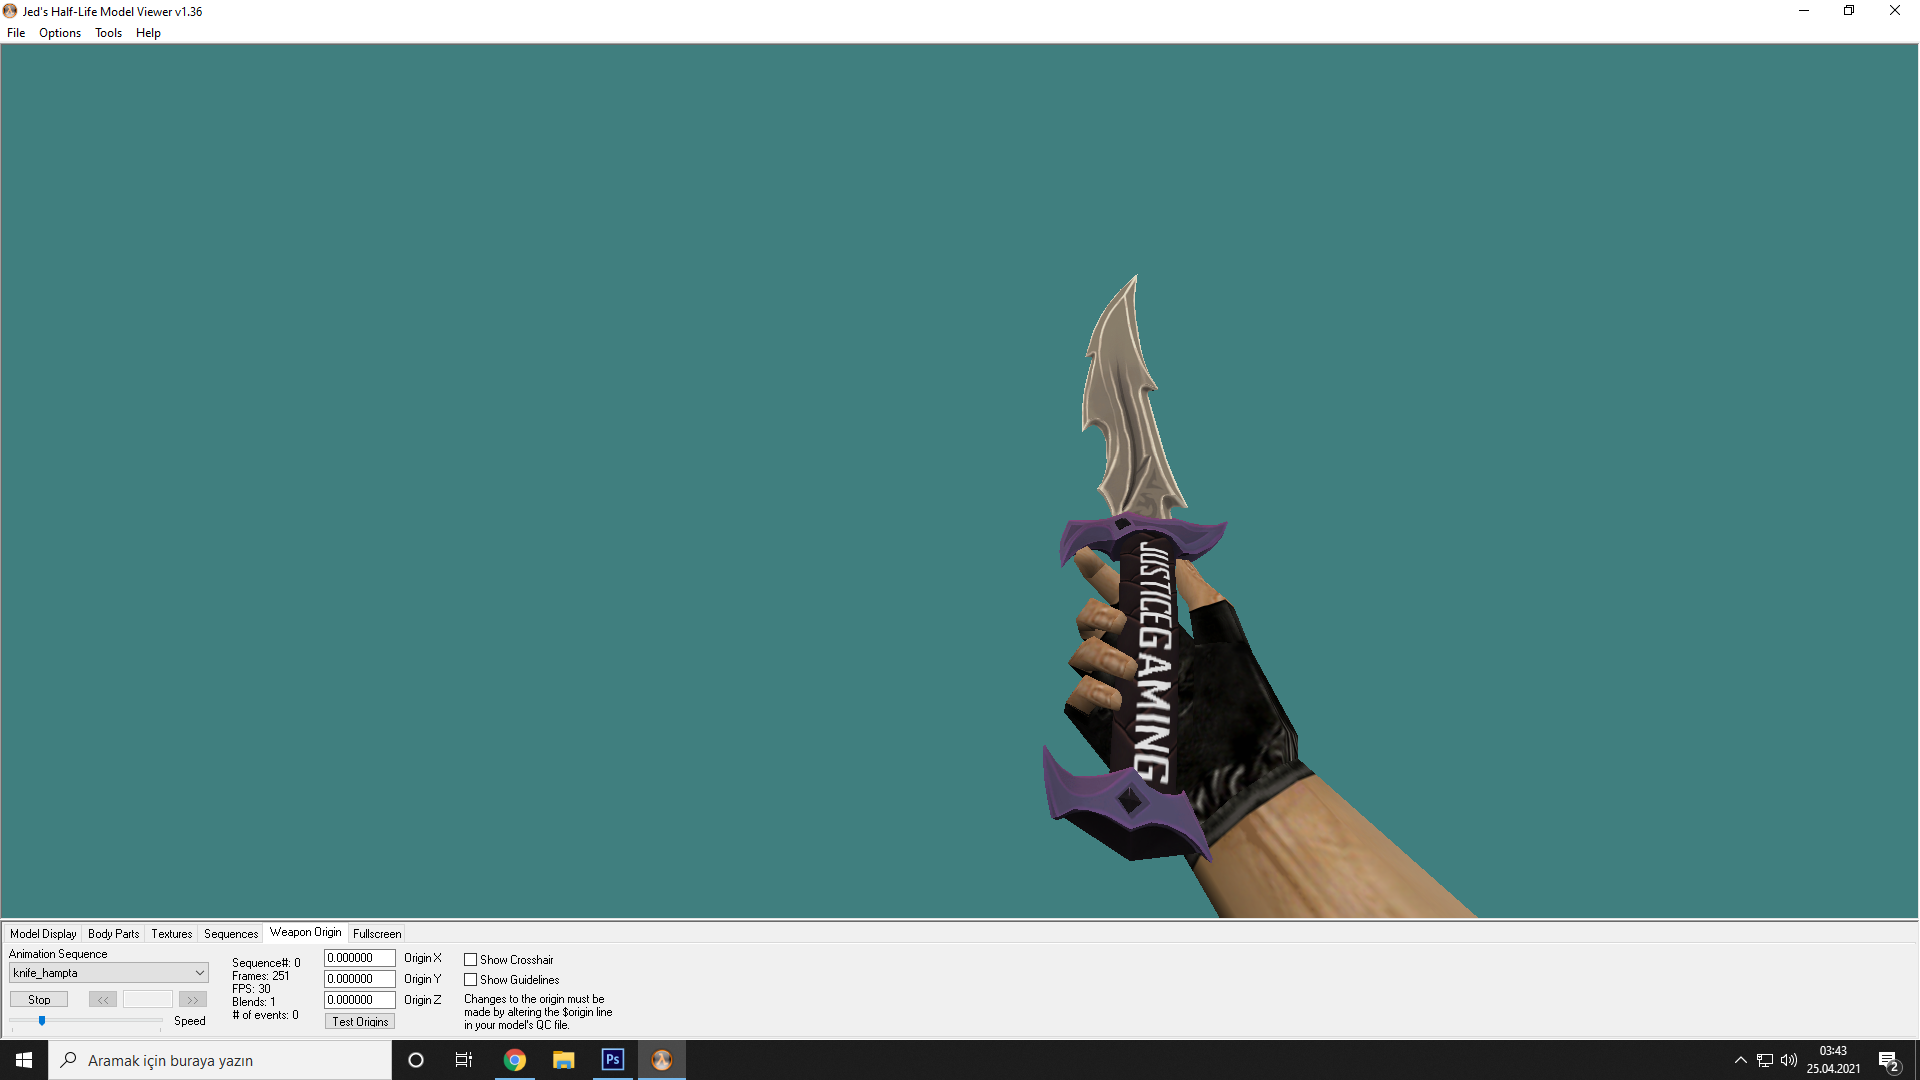1920x1080 pixels.
Task: Open the Cortana circle icon
Action: pyautogui.click(x=416, y=1060)
